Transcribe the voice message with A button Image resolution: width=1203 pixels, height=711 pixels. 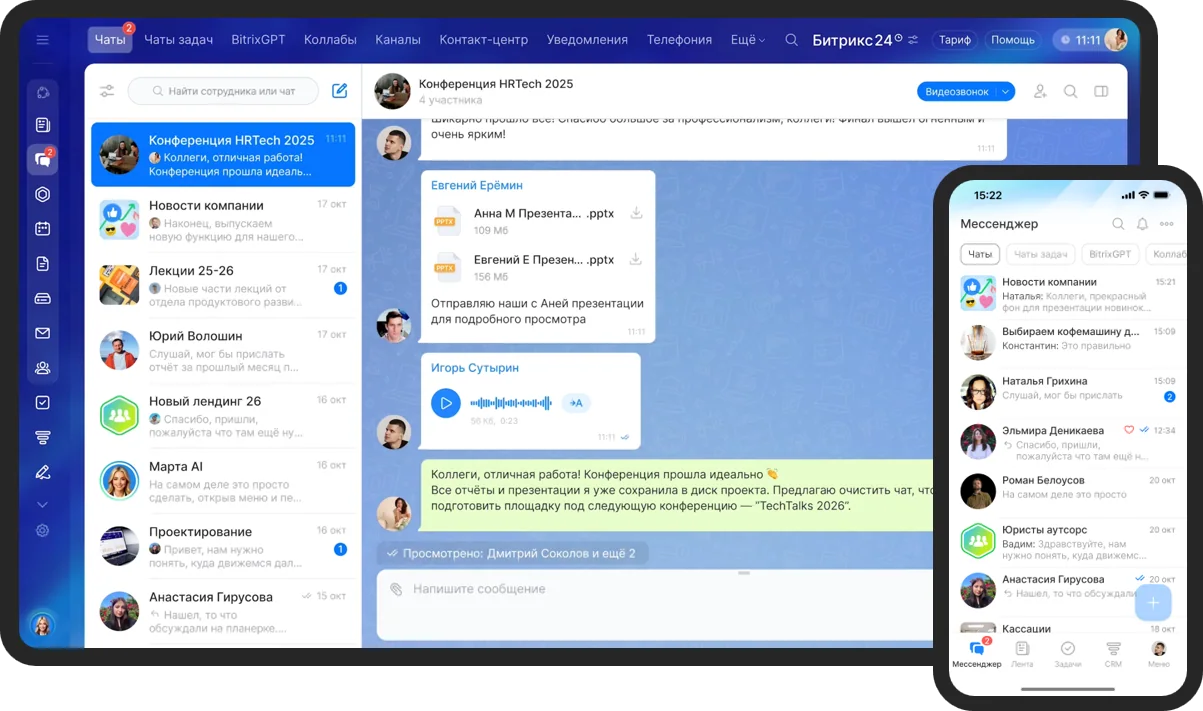pos(576,403)
